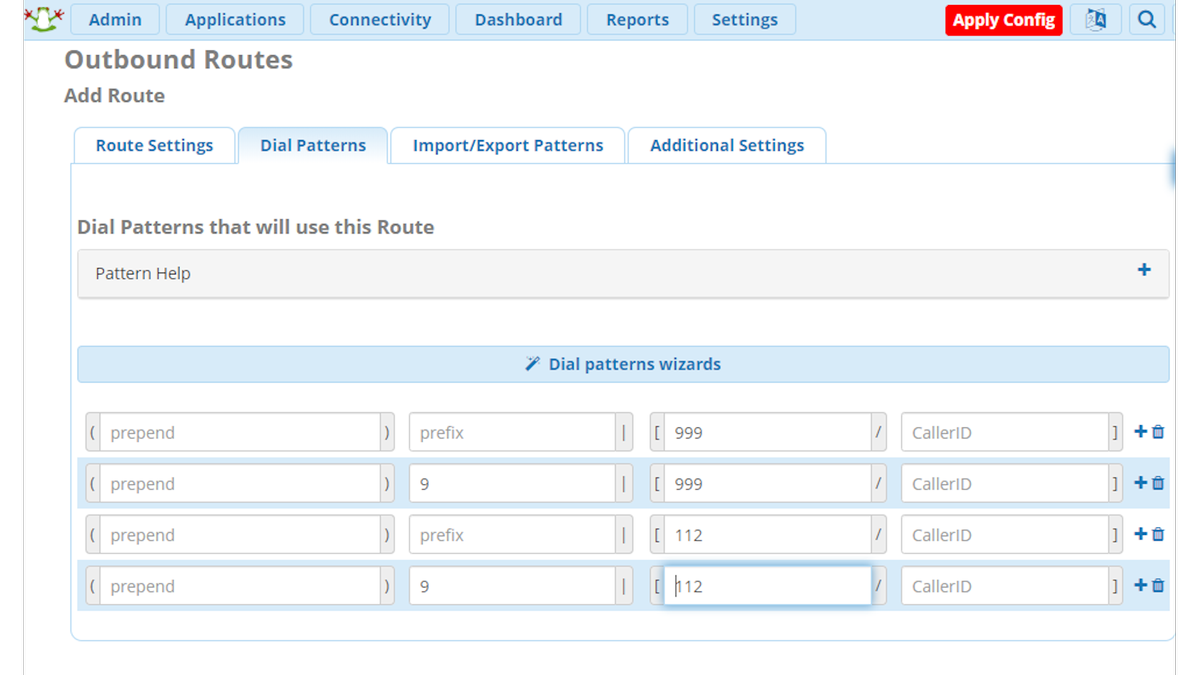The width and height of the screenshot is (1200, 675).
Task: Add a row after the last 112 pattern
Action: (x=1141, y=585)
